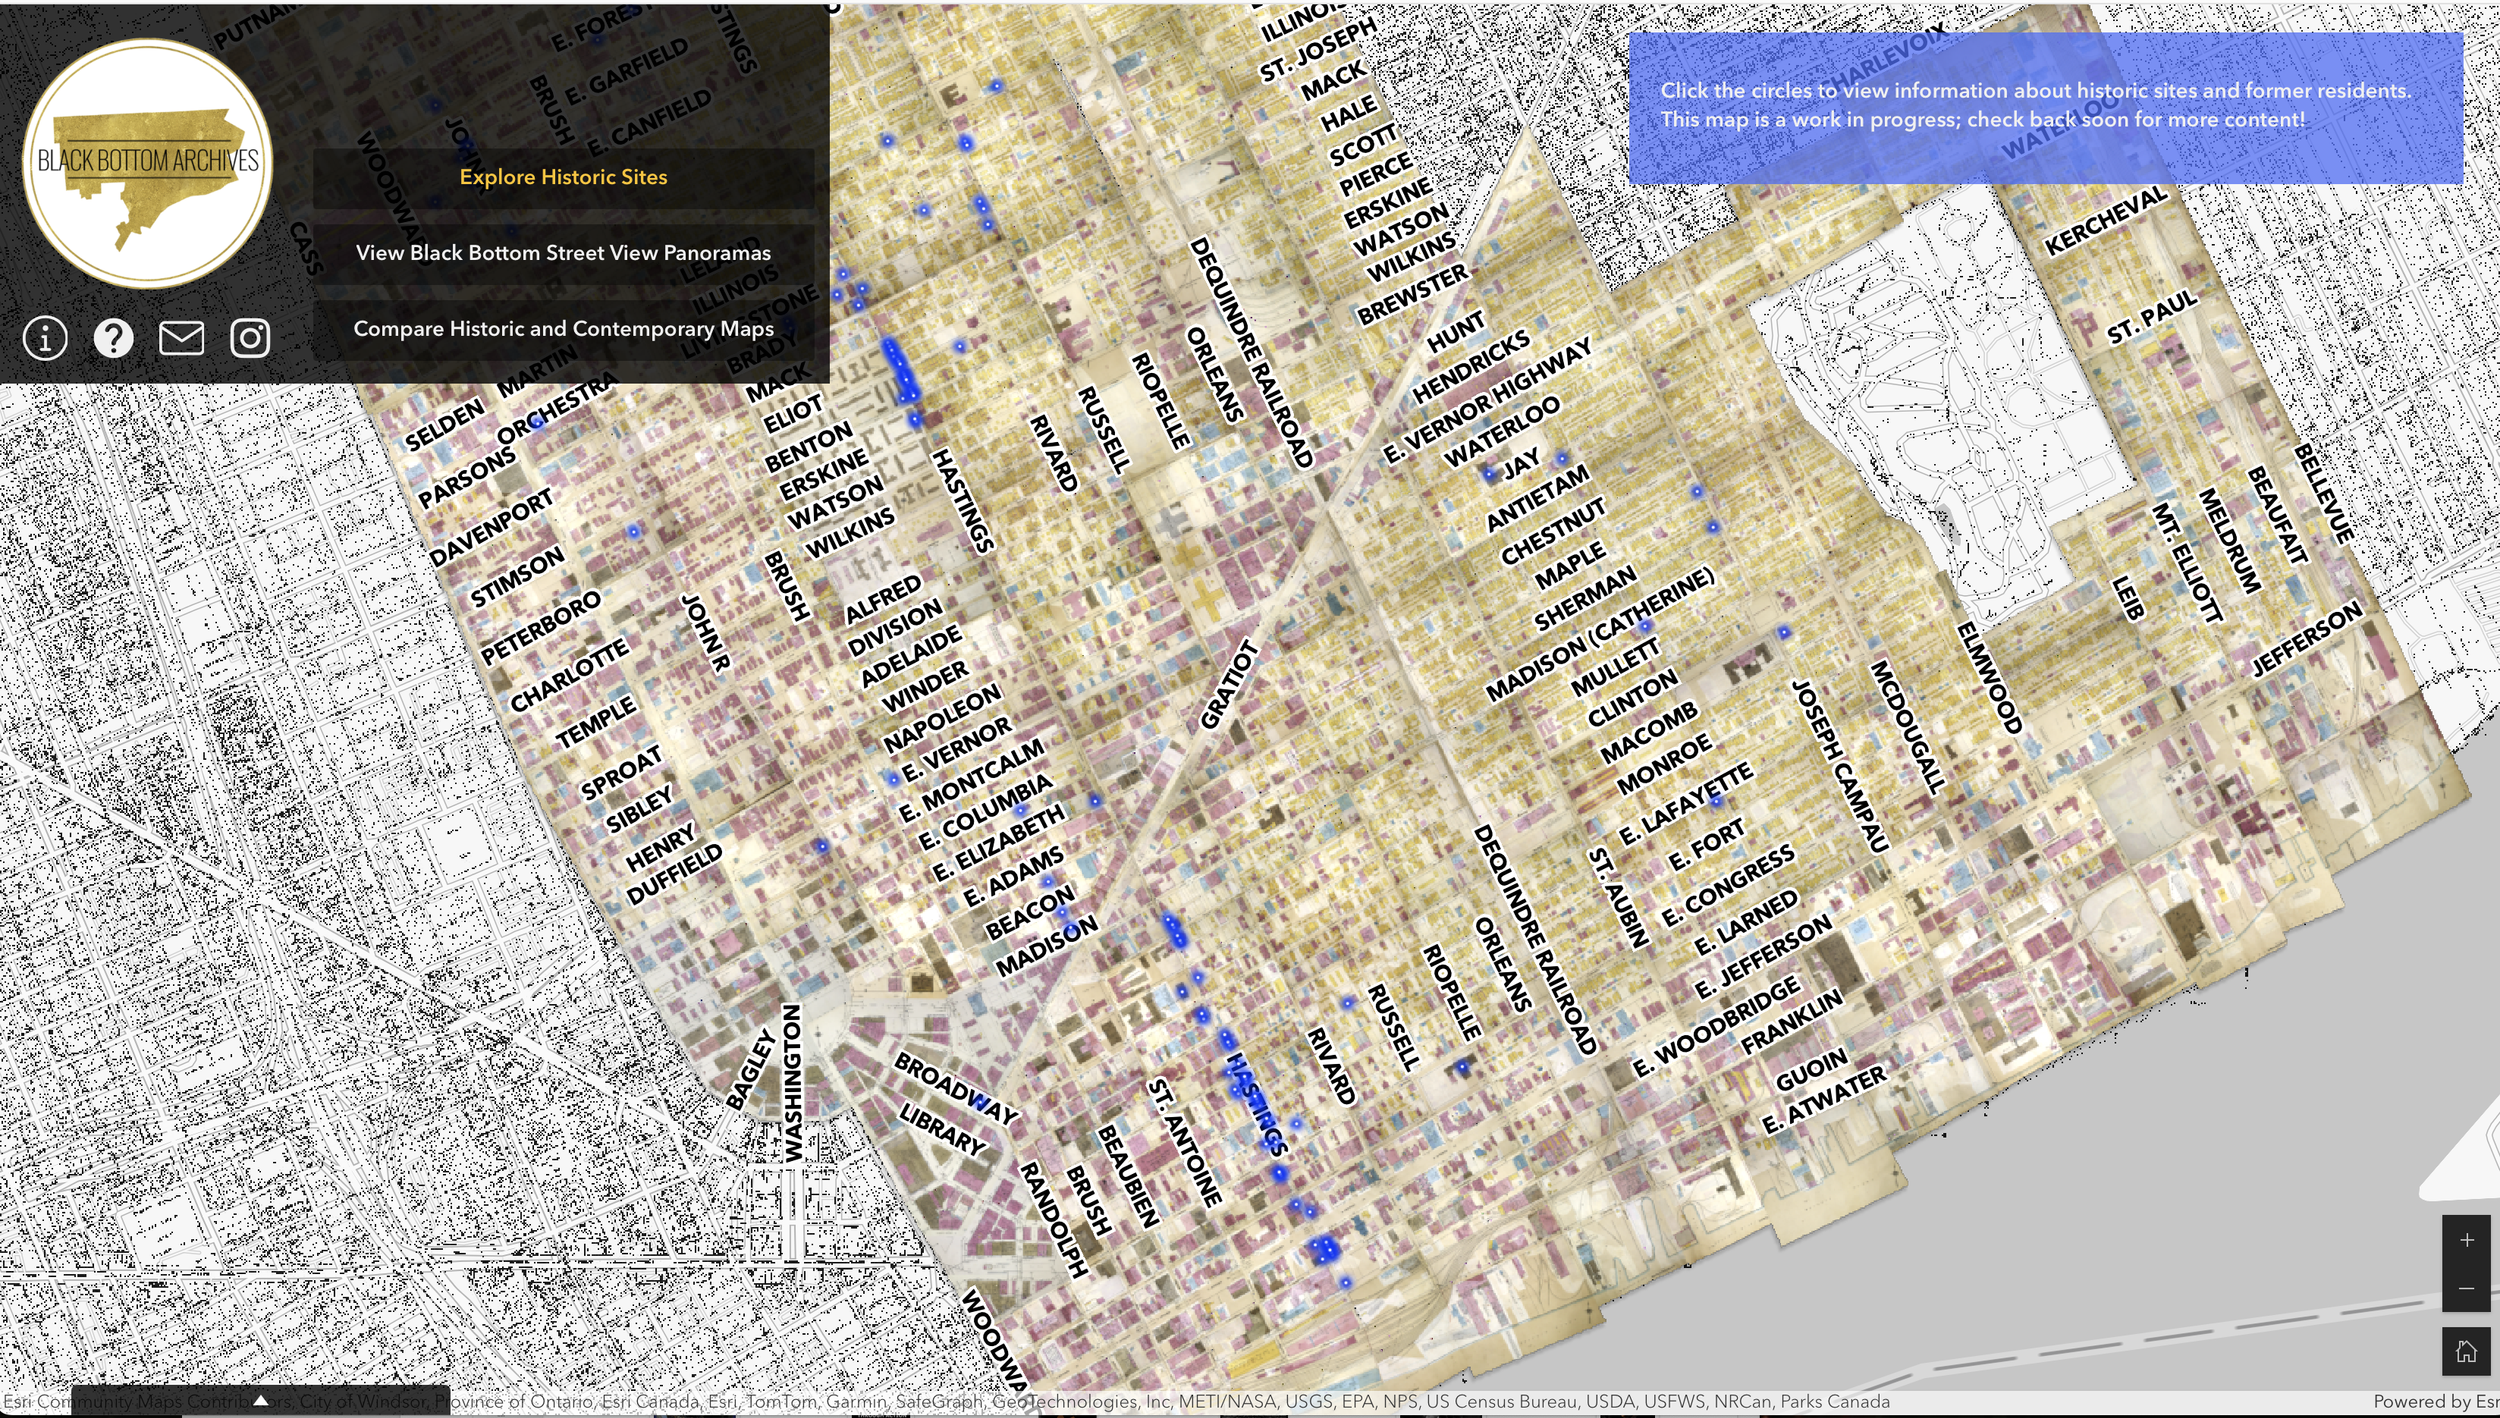Click the BELLEVUE street label
2500x1418 pixels.
(2324, 494)
